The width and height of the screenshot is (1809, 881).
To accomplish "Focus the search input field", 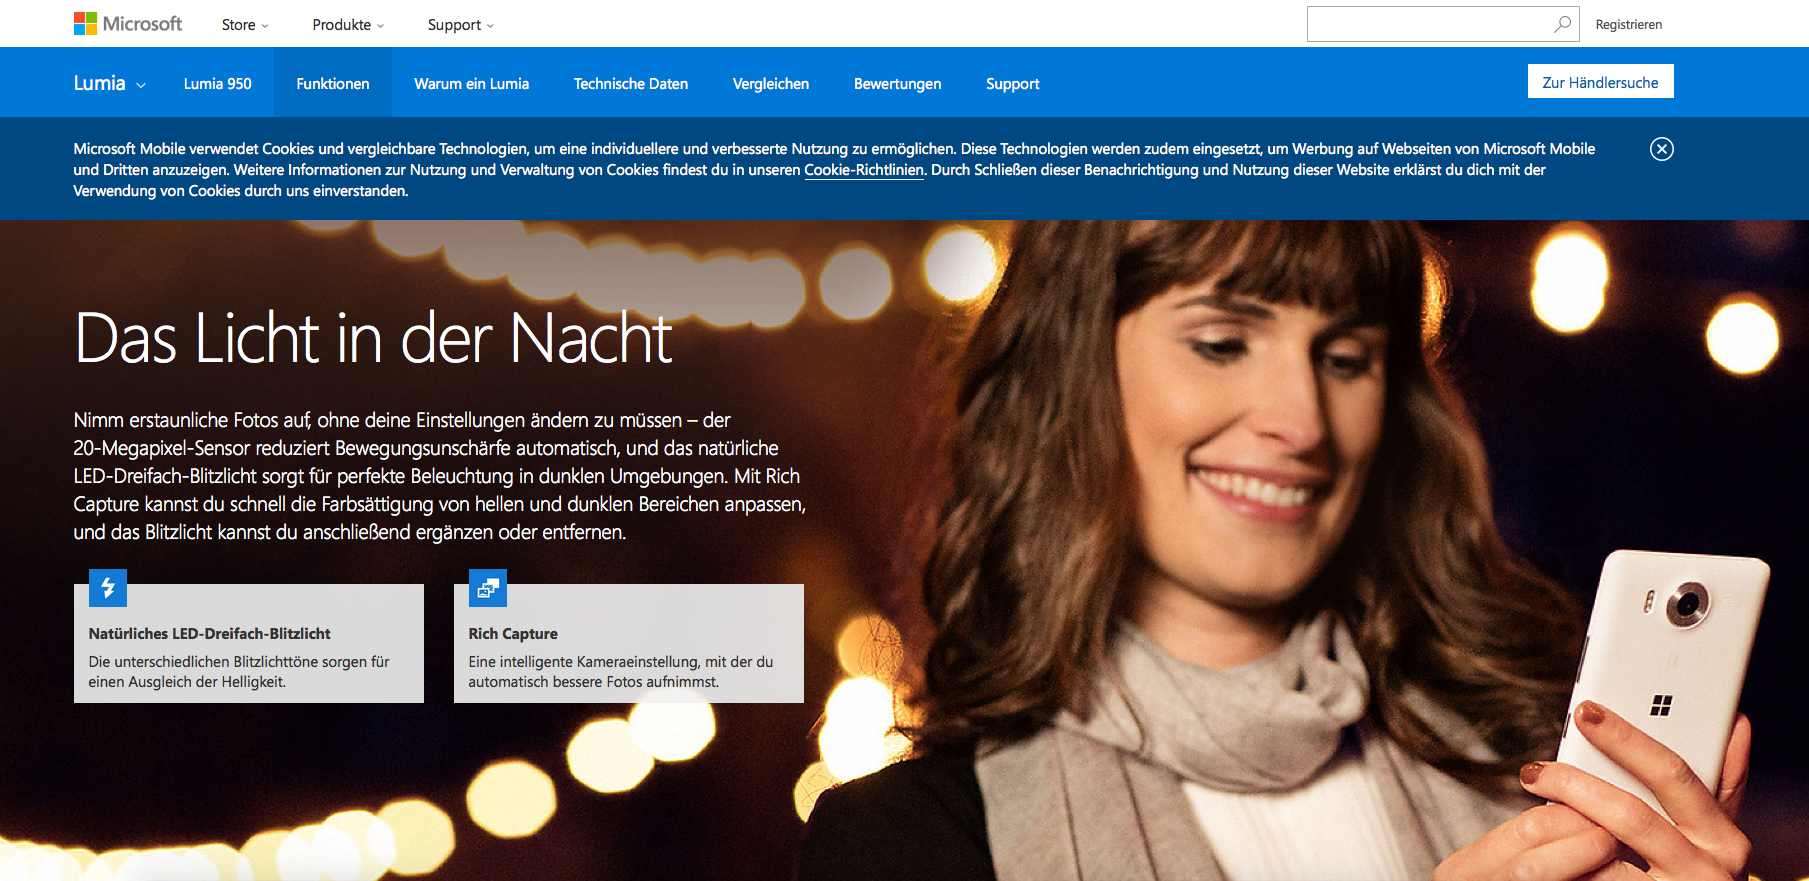I will tap(1428, 24).
